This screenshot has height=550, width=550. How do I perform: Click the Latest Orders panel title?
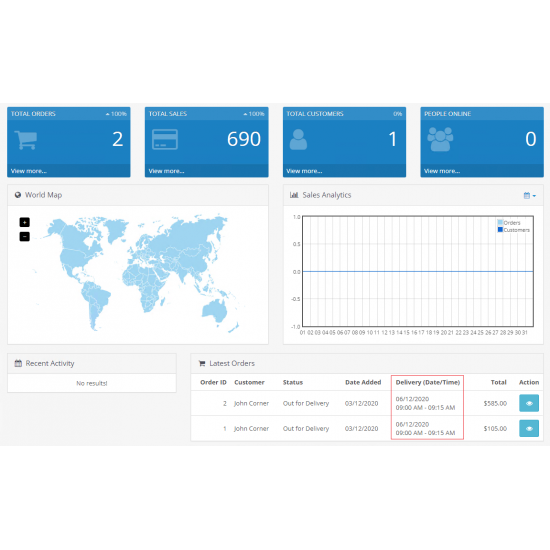(x=232, y=363)
